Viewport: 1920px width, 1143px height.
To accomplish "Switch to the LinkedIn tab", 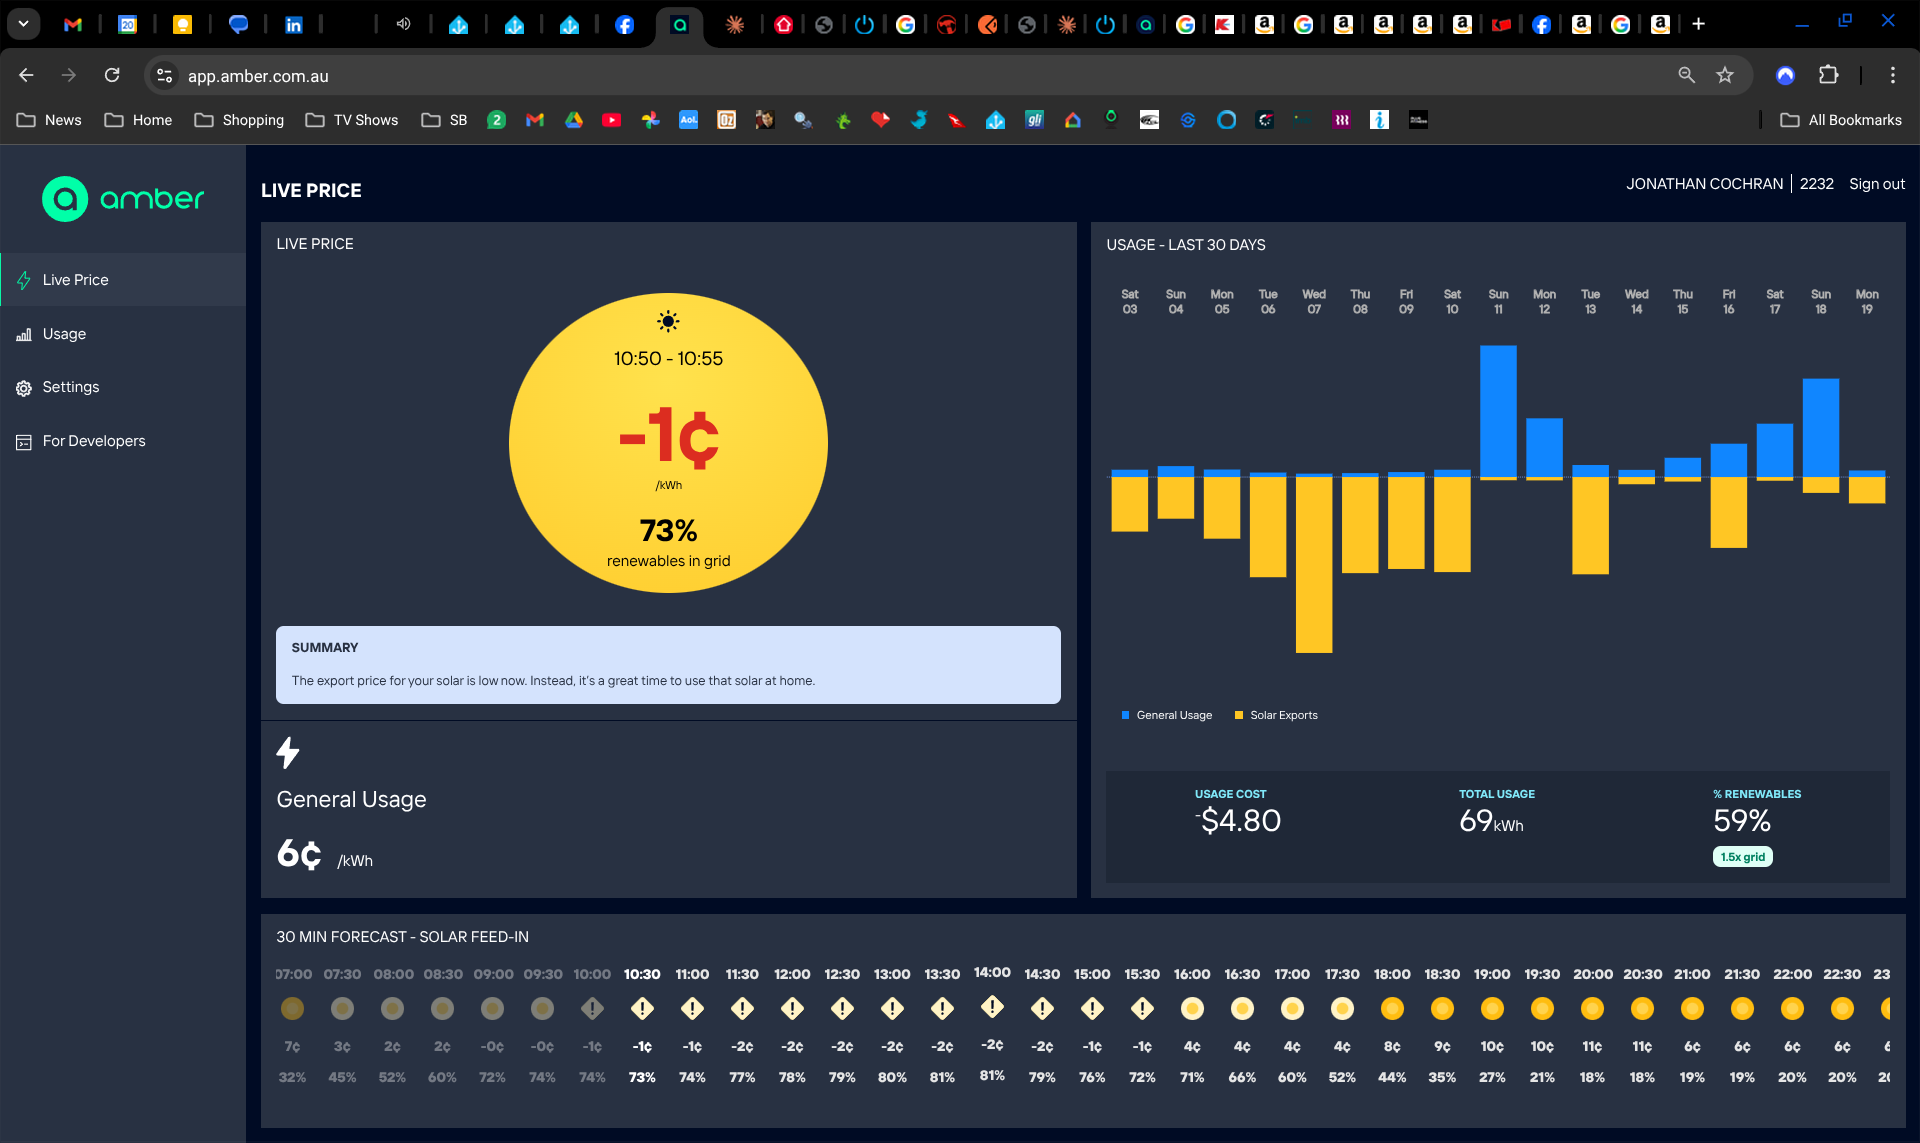I will tap(294, 24).
